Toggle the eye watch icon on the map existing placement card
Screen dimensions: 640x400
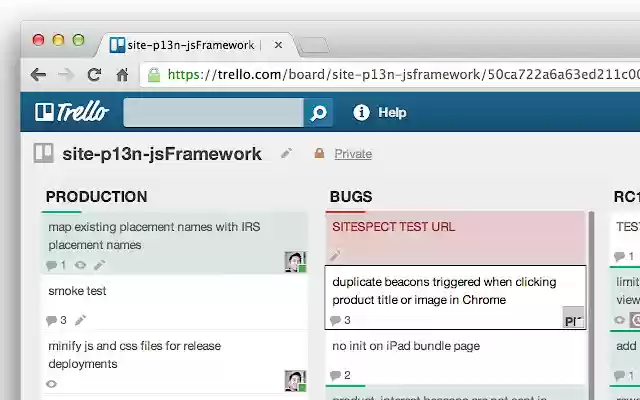click(80, 265)
